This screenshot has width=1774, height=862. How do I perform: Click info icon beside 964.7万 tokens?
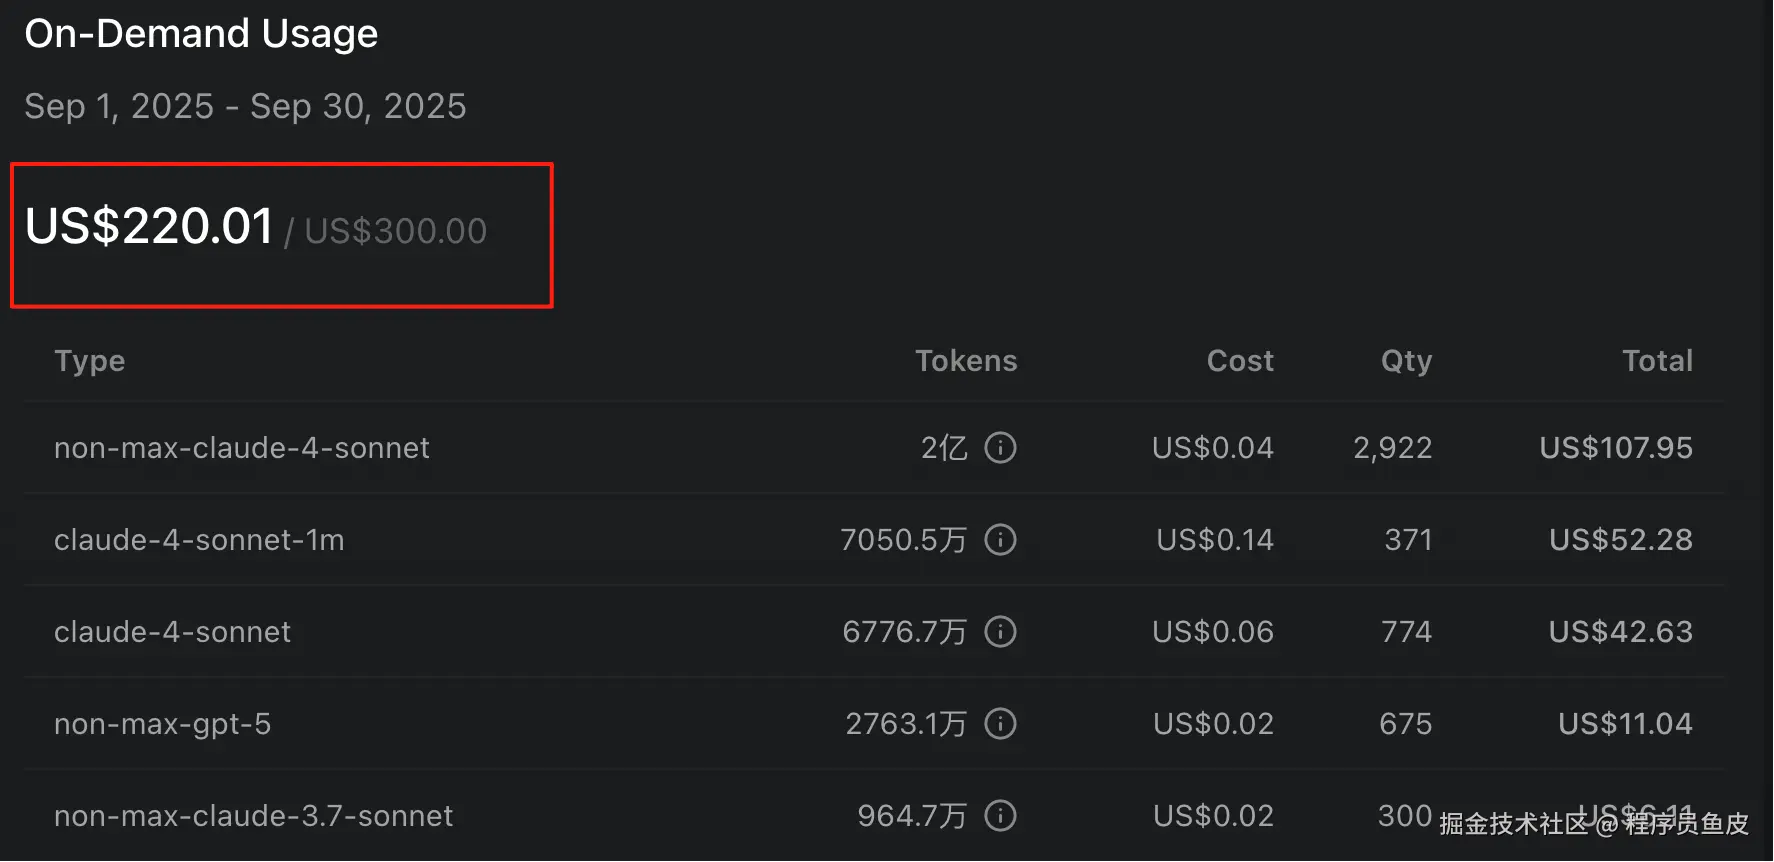[1000, 816]
